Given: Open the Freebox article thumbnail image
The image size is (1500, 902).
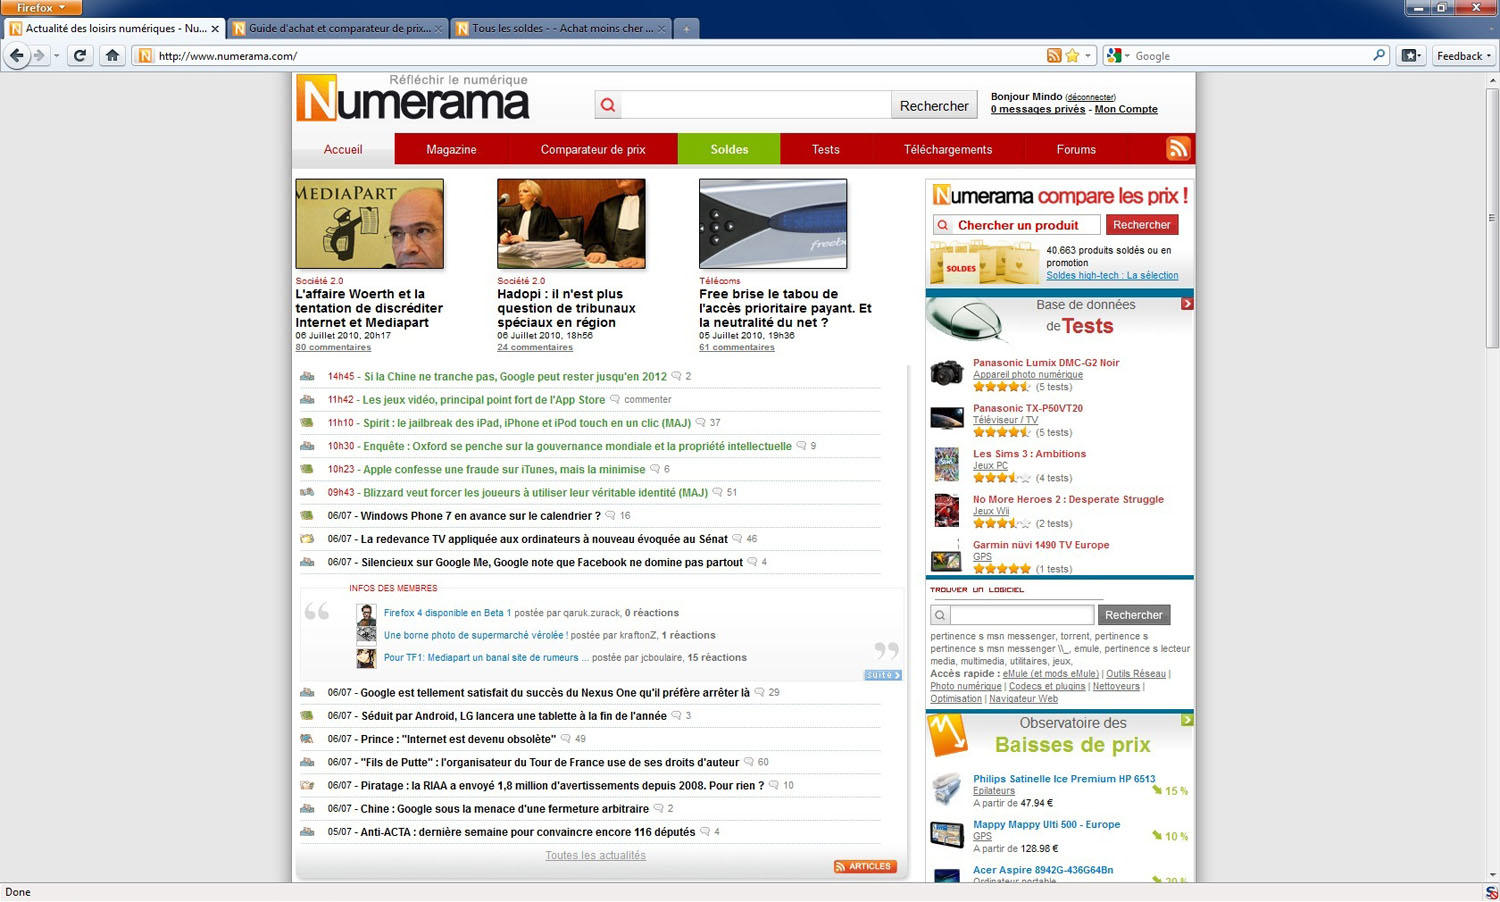Looking at the screenshot, I should 773,224.
